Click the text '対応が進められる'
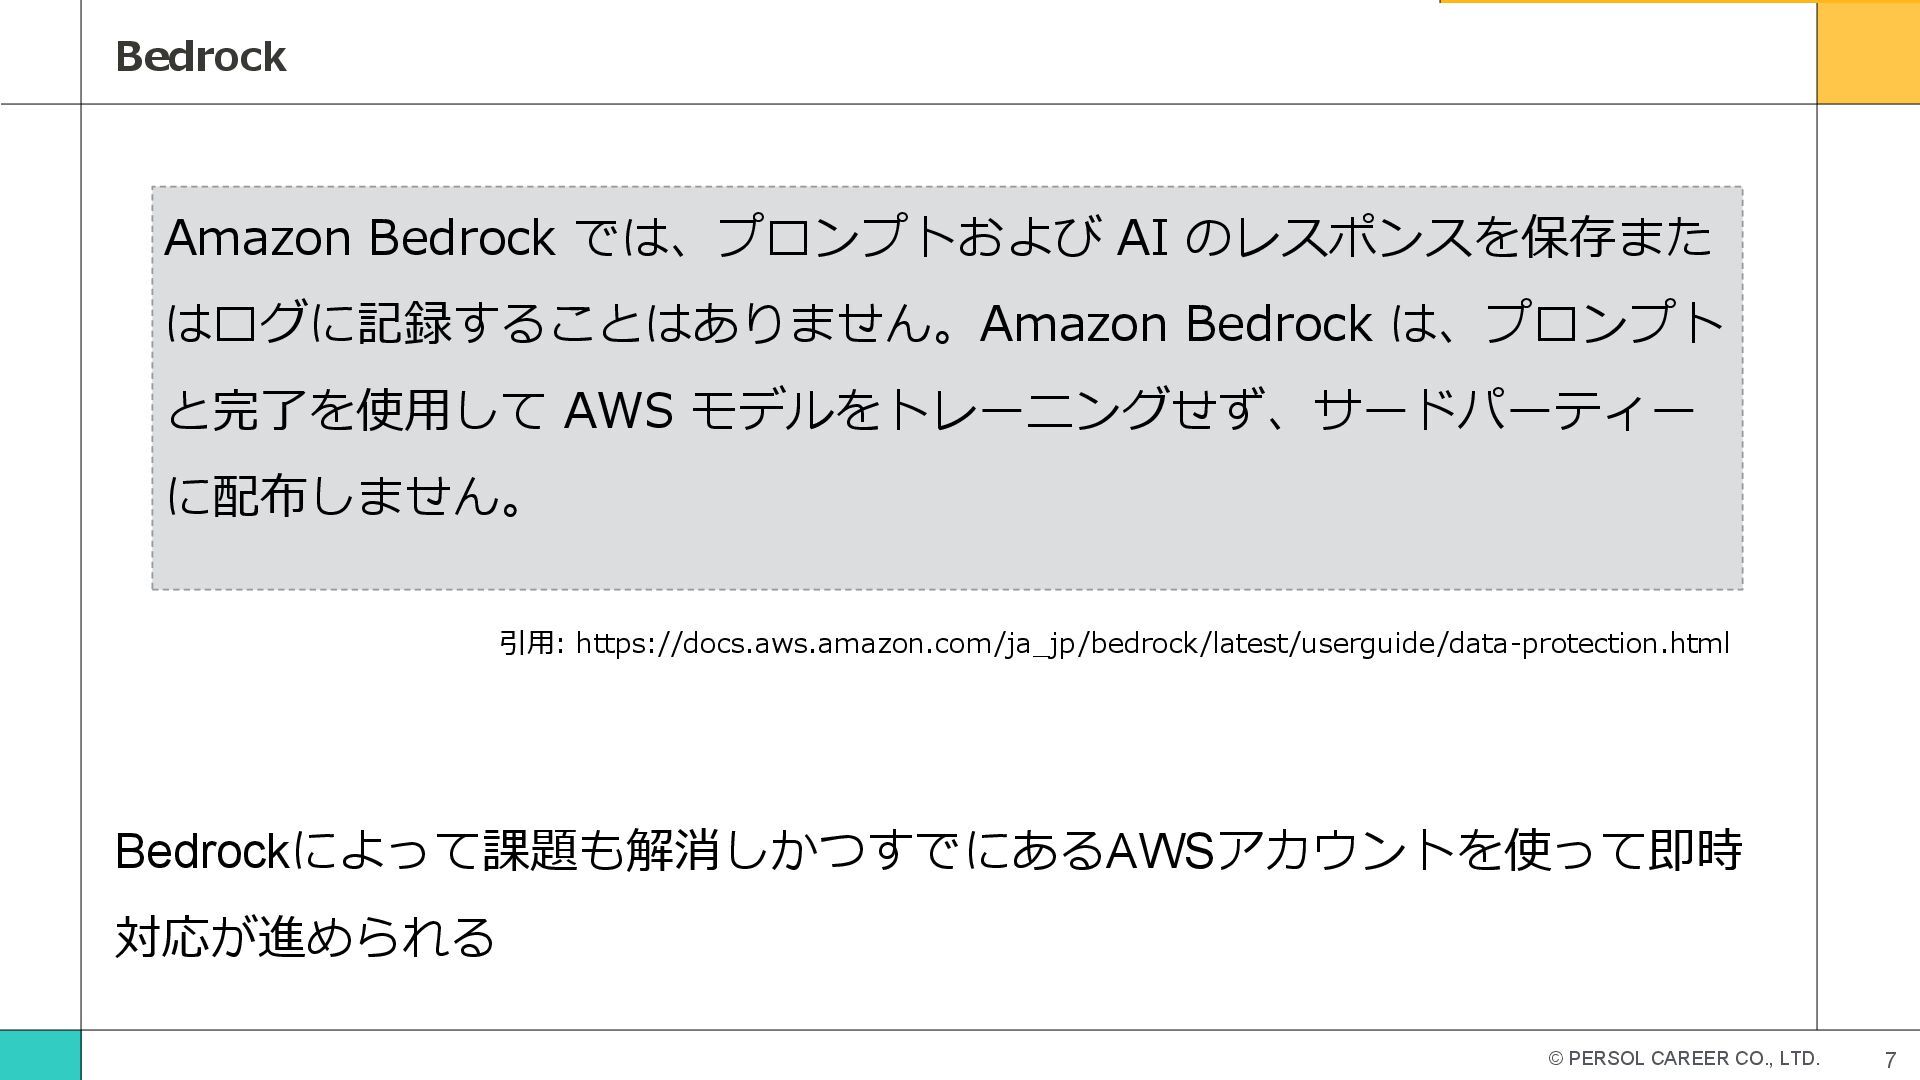 pyautogui.click(x=305, y=937)
